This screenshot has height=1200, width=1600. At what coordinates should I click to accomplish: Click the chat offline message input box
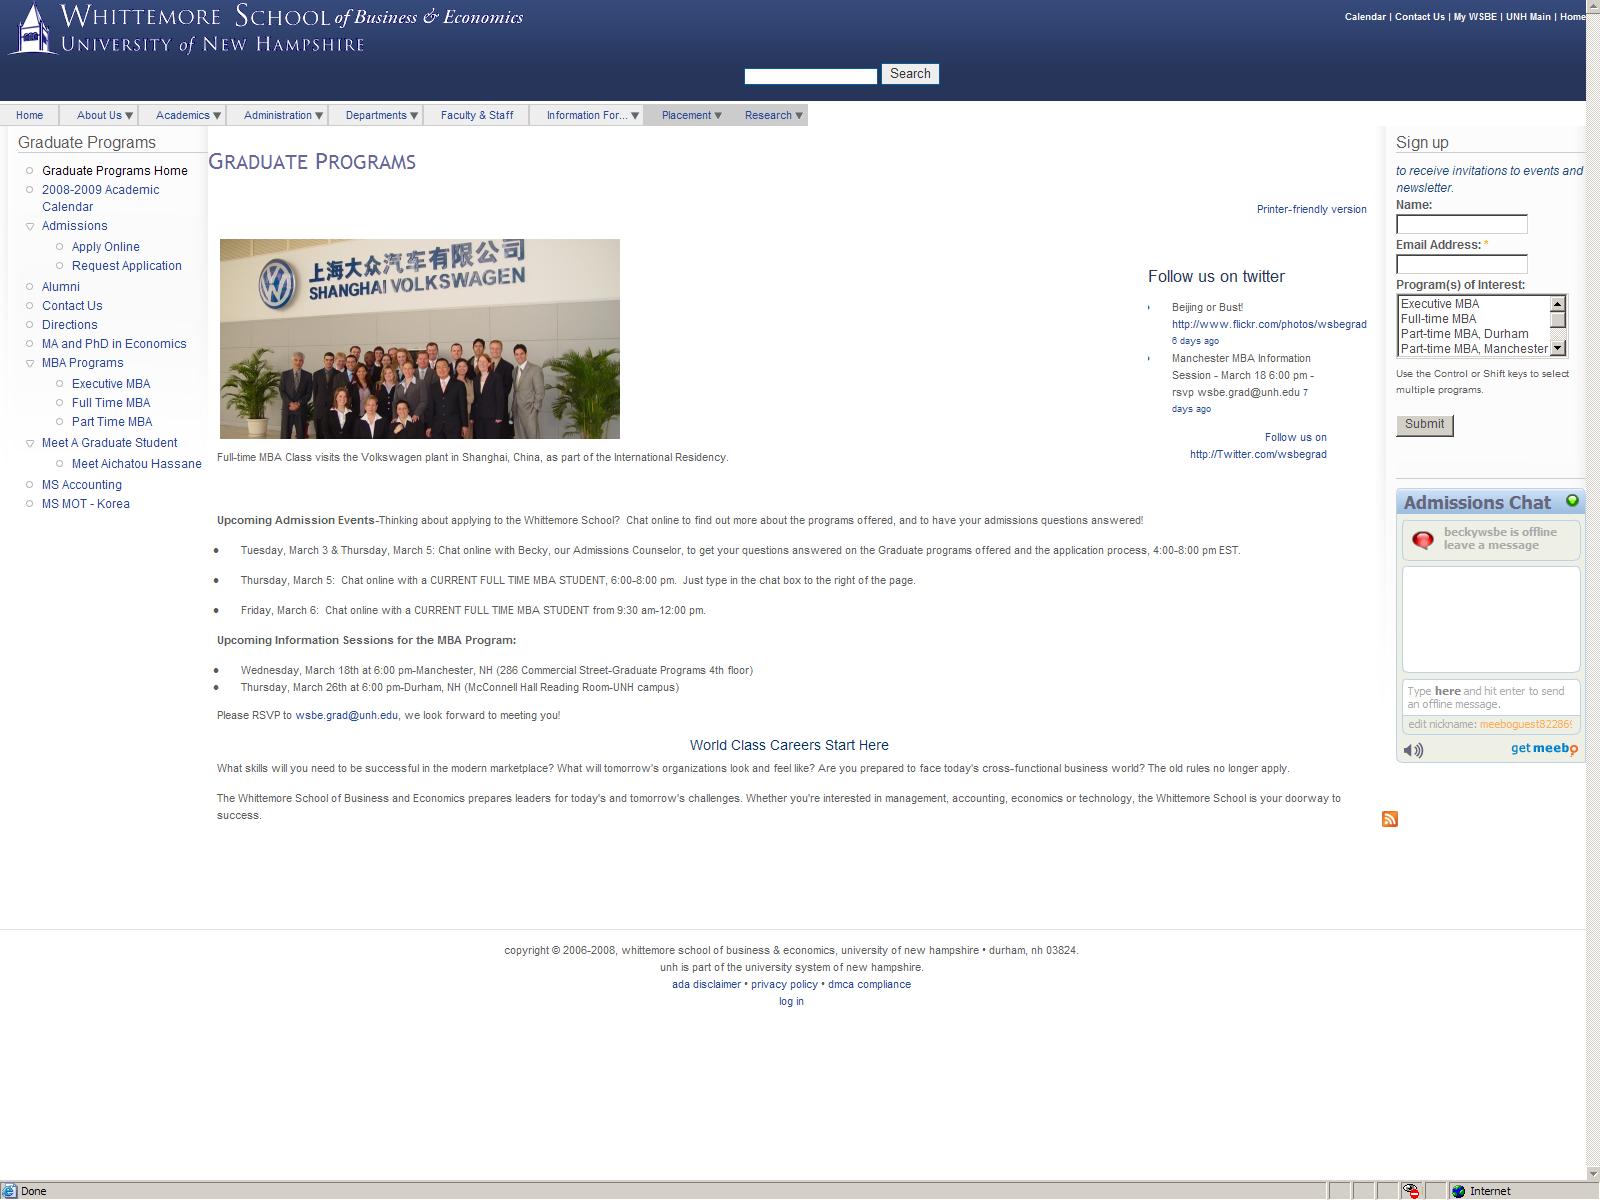click(x=1491, y=697)
